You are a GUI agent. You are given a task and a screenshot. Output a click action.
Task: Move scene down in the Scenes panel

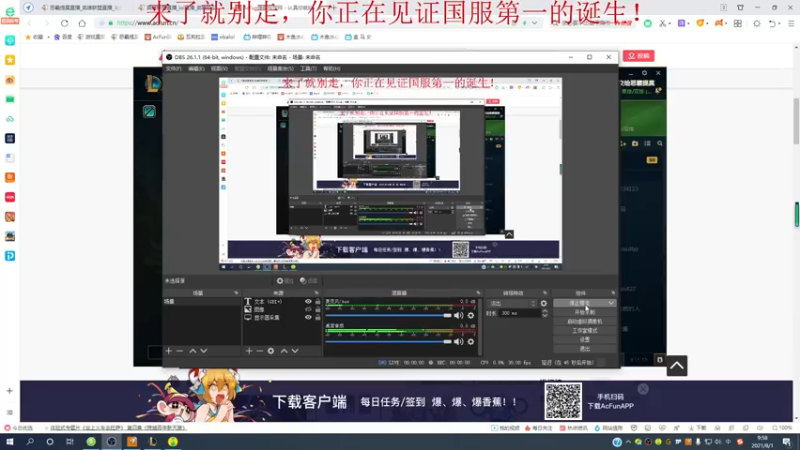[204, 351]
